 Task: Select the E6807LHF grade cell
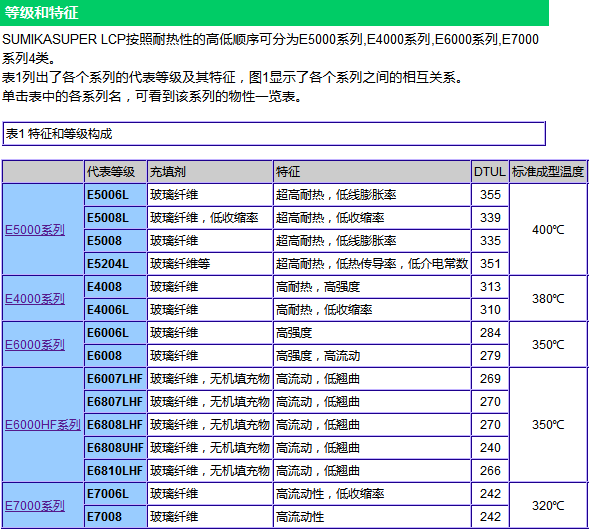[115, 402]
